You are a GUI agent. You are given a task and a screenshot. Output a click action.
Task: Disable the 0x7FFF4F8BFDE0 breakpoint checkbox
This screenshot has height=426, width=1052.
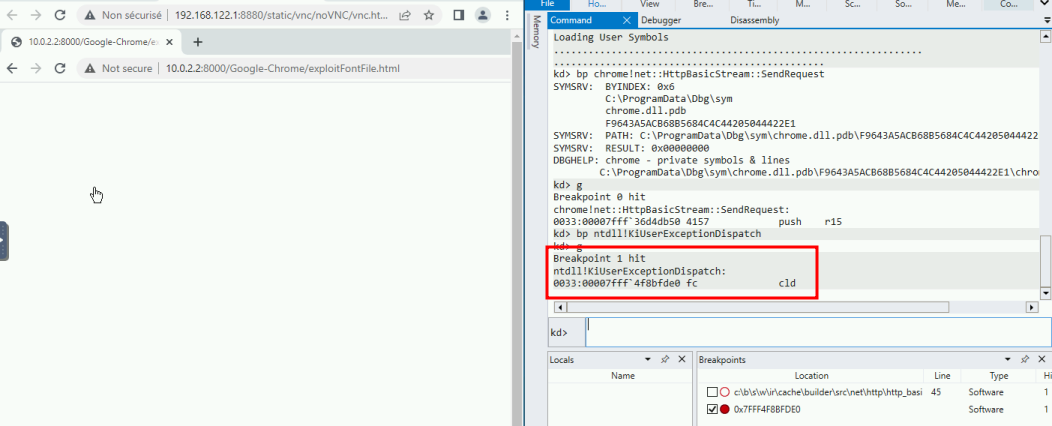712,409
